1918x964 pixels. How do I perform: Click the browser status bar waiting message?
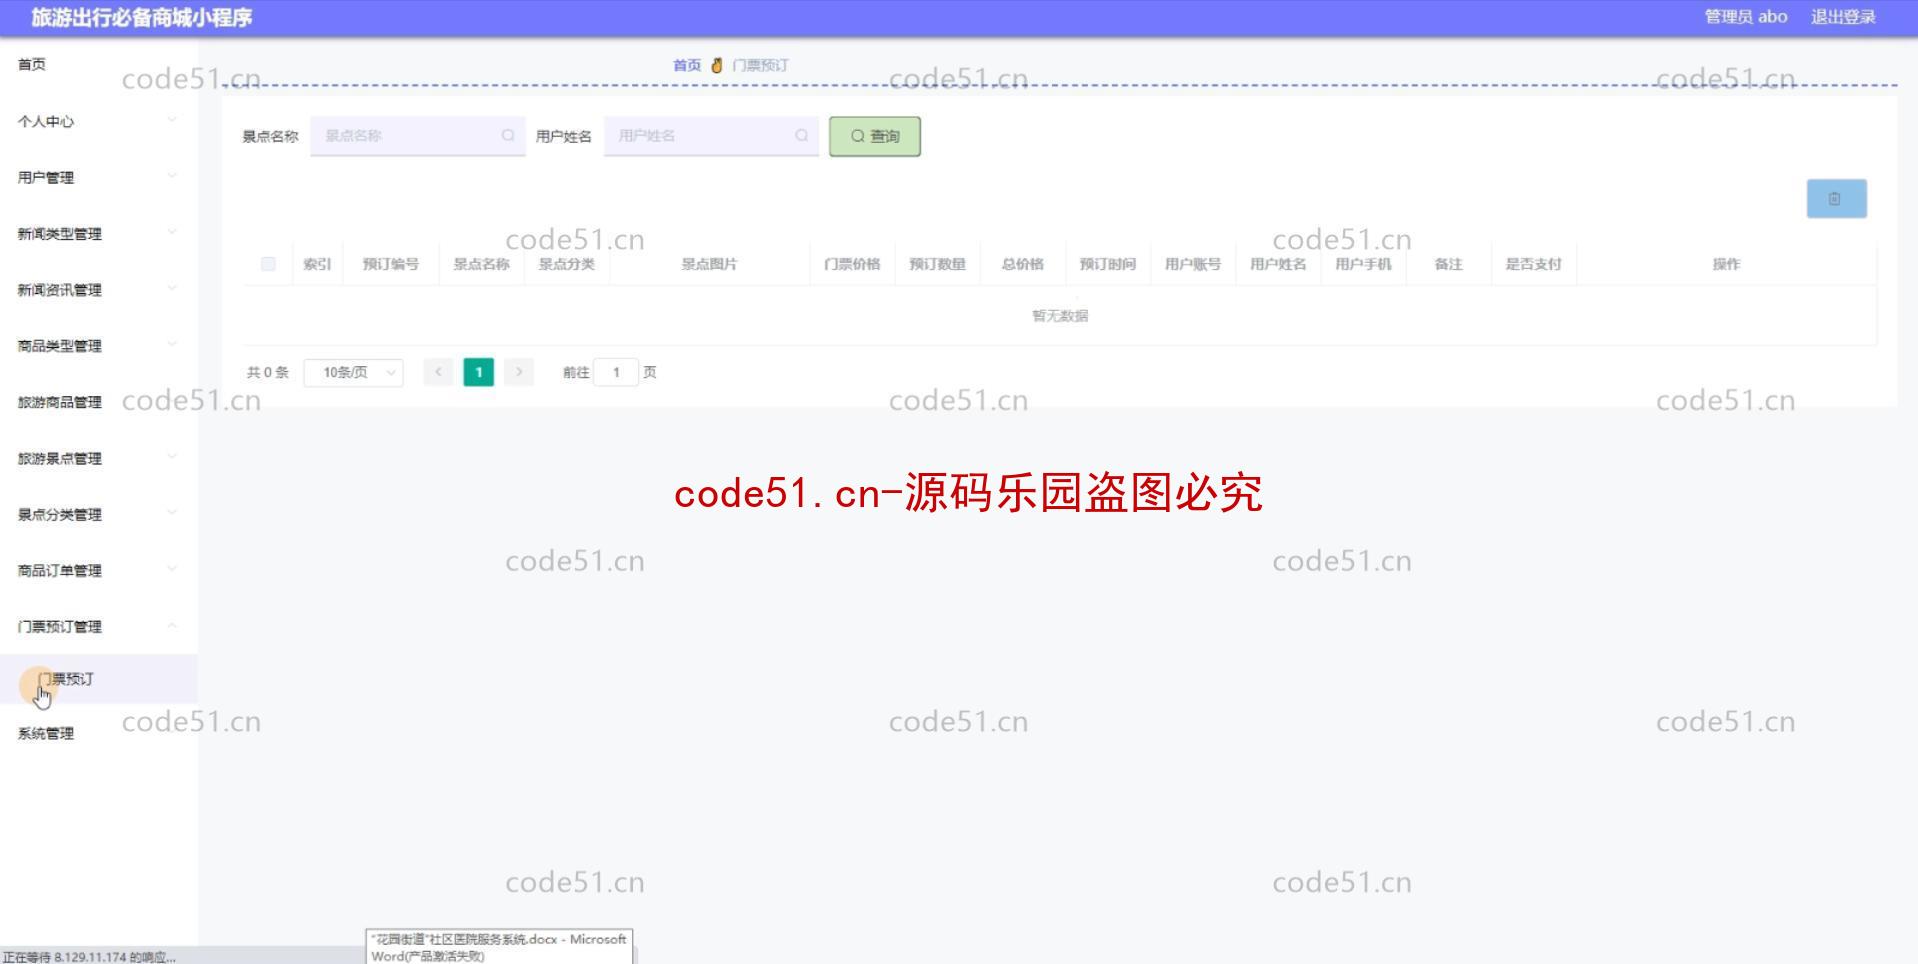89,957
